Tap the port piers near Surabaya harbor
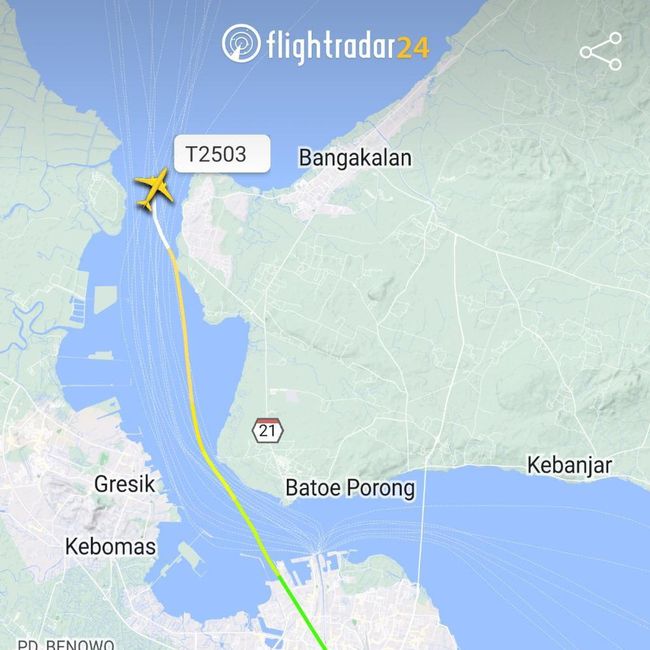 (x=314, y=568)
